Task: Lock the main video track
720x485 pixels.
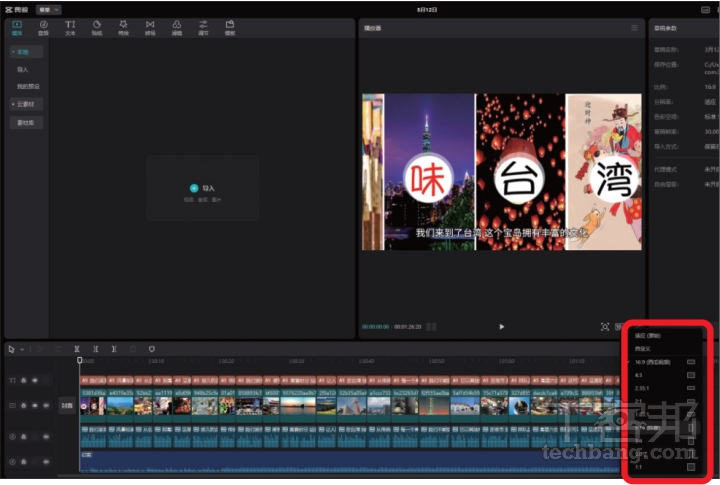Action: point(24,406)
